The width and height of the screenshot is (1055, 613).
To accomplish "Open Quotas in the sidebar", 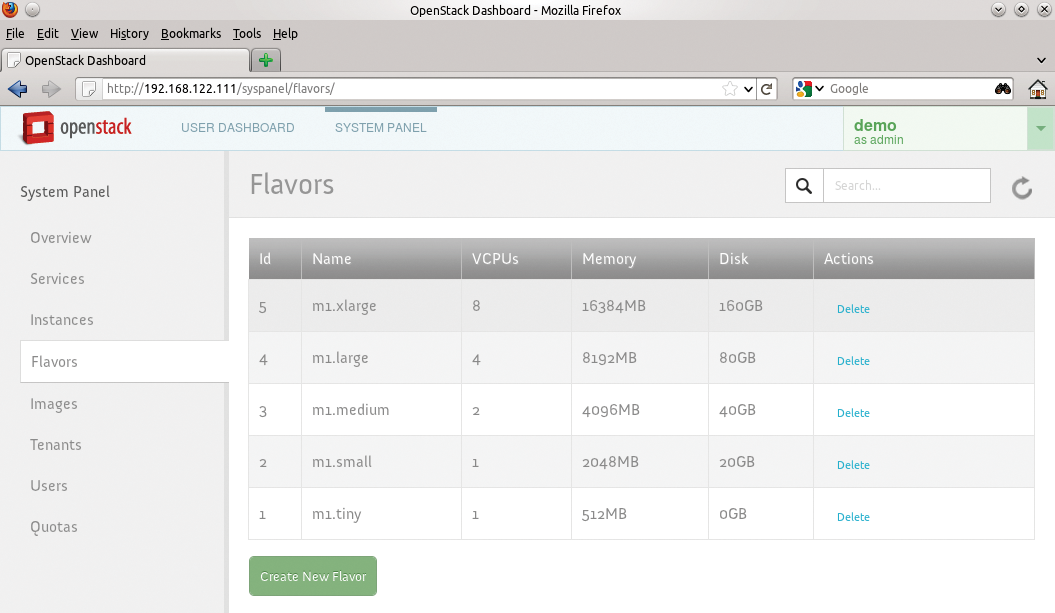I will (53, 527).
